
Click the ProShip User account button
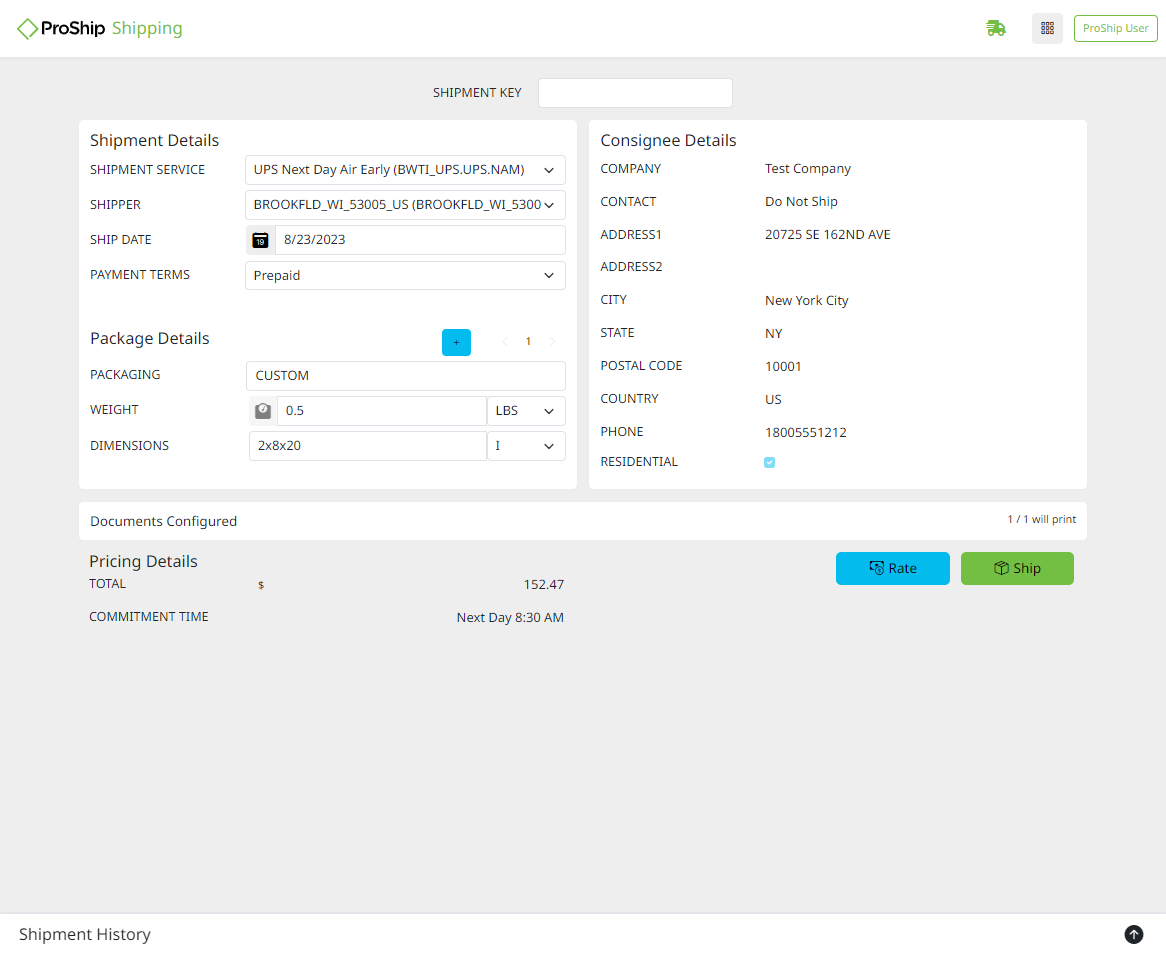point(1115,28)
